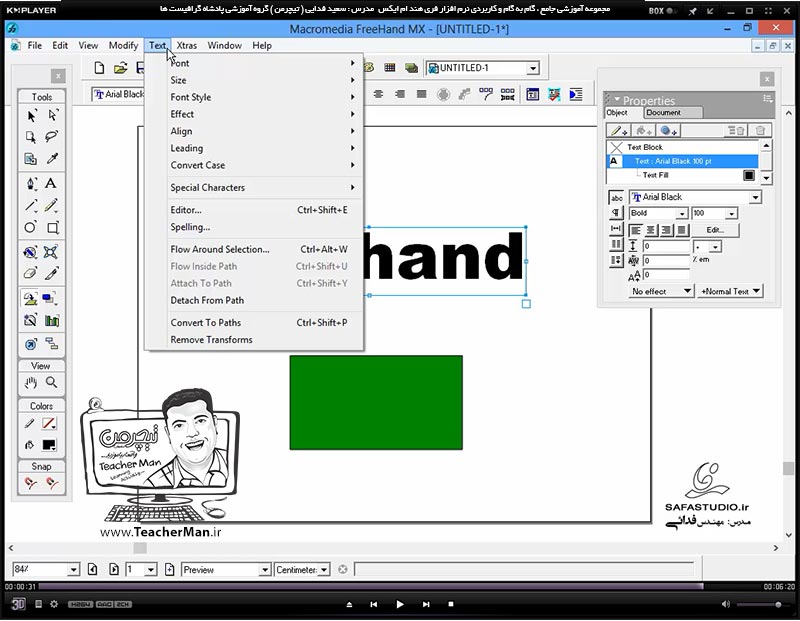Click the Character (abc) settings icon
The height and width of the screenshot is (621, 800).
click(x=616, y=198)
